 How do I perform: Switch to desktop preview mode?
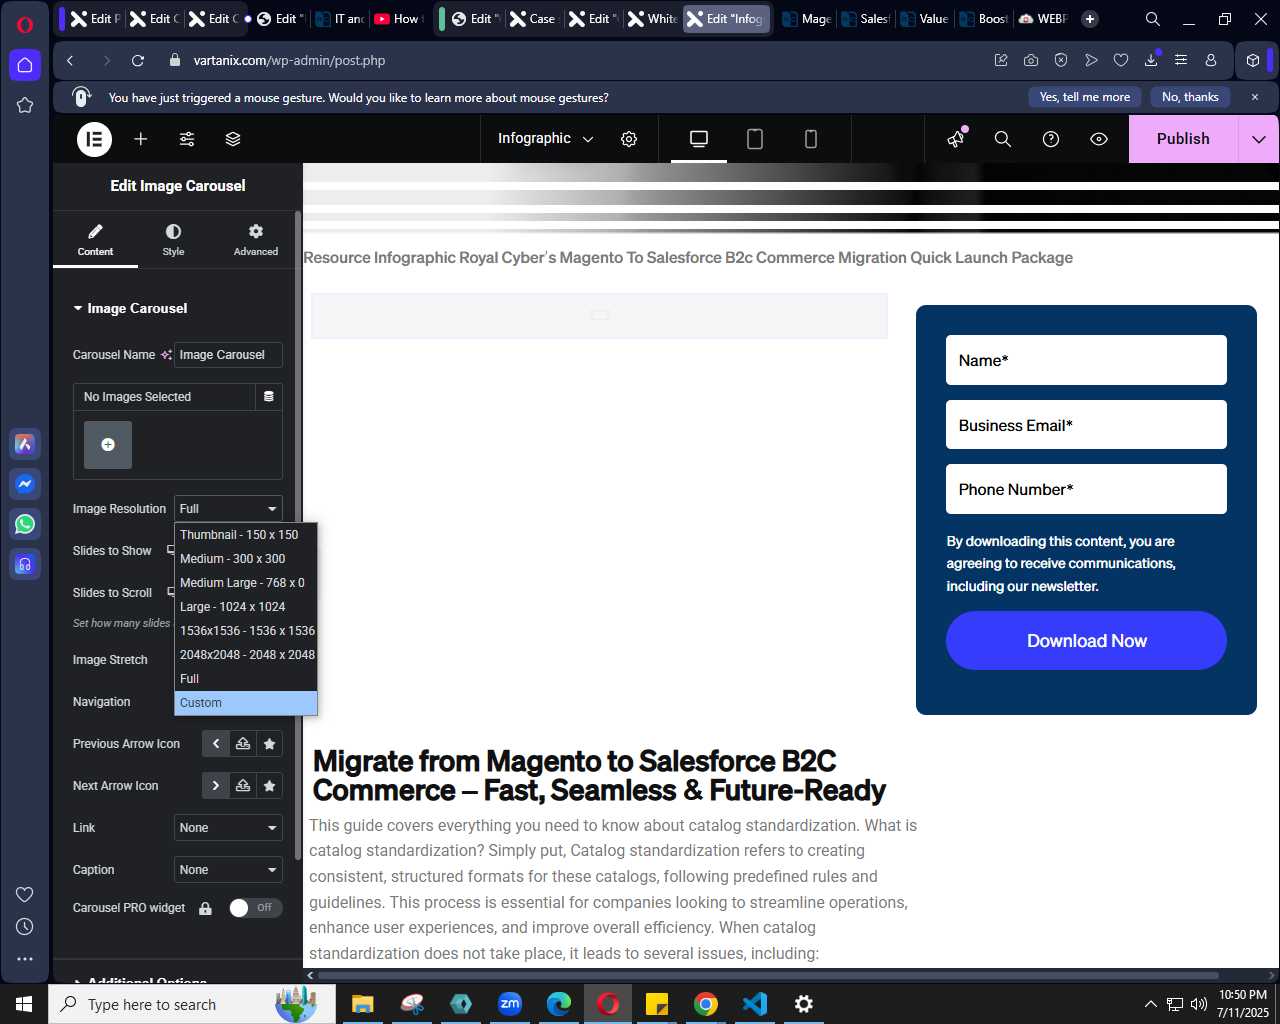[x=699, y=139]
